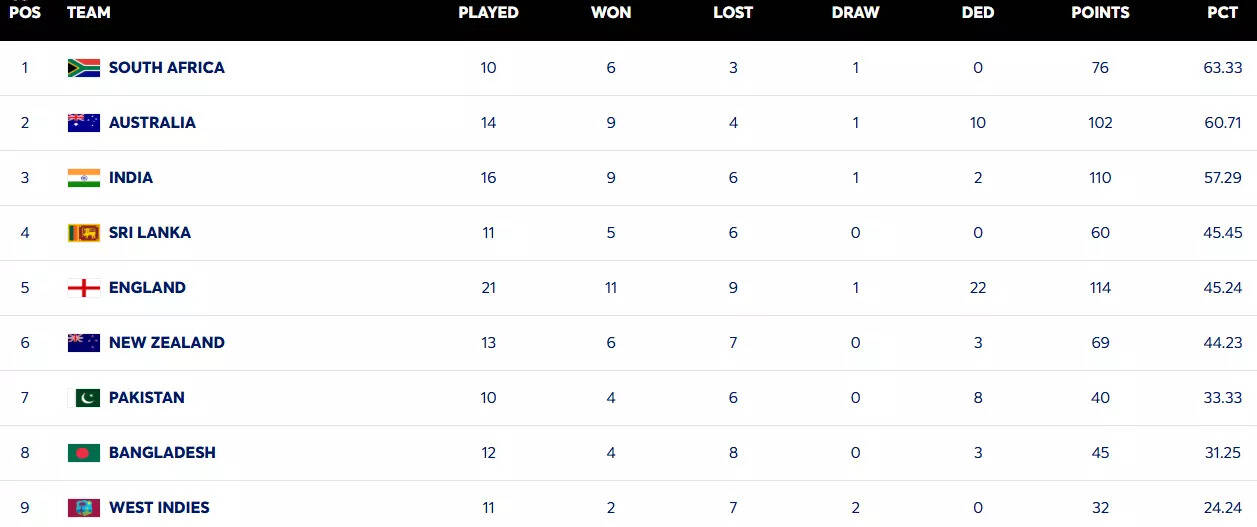This screenshot has height=527, width=1257.
Task: Select the INDIA team name
Action: point(131,178)
